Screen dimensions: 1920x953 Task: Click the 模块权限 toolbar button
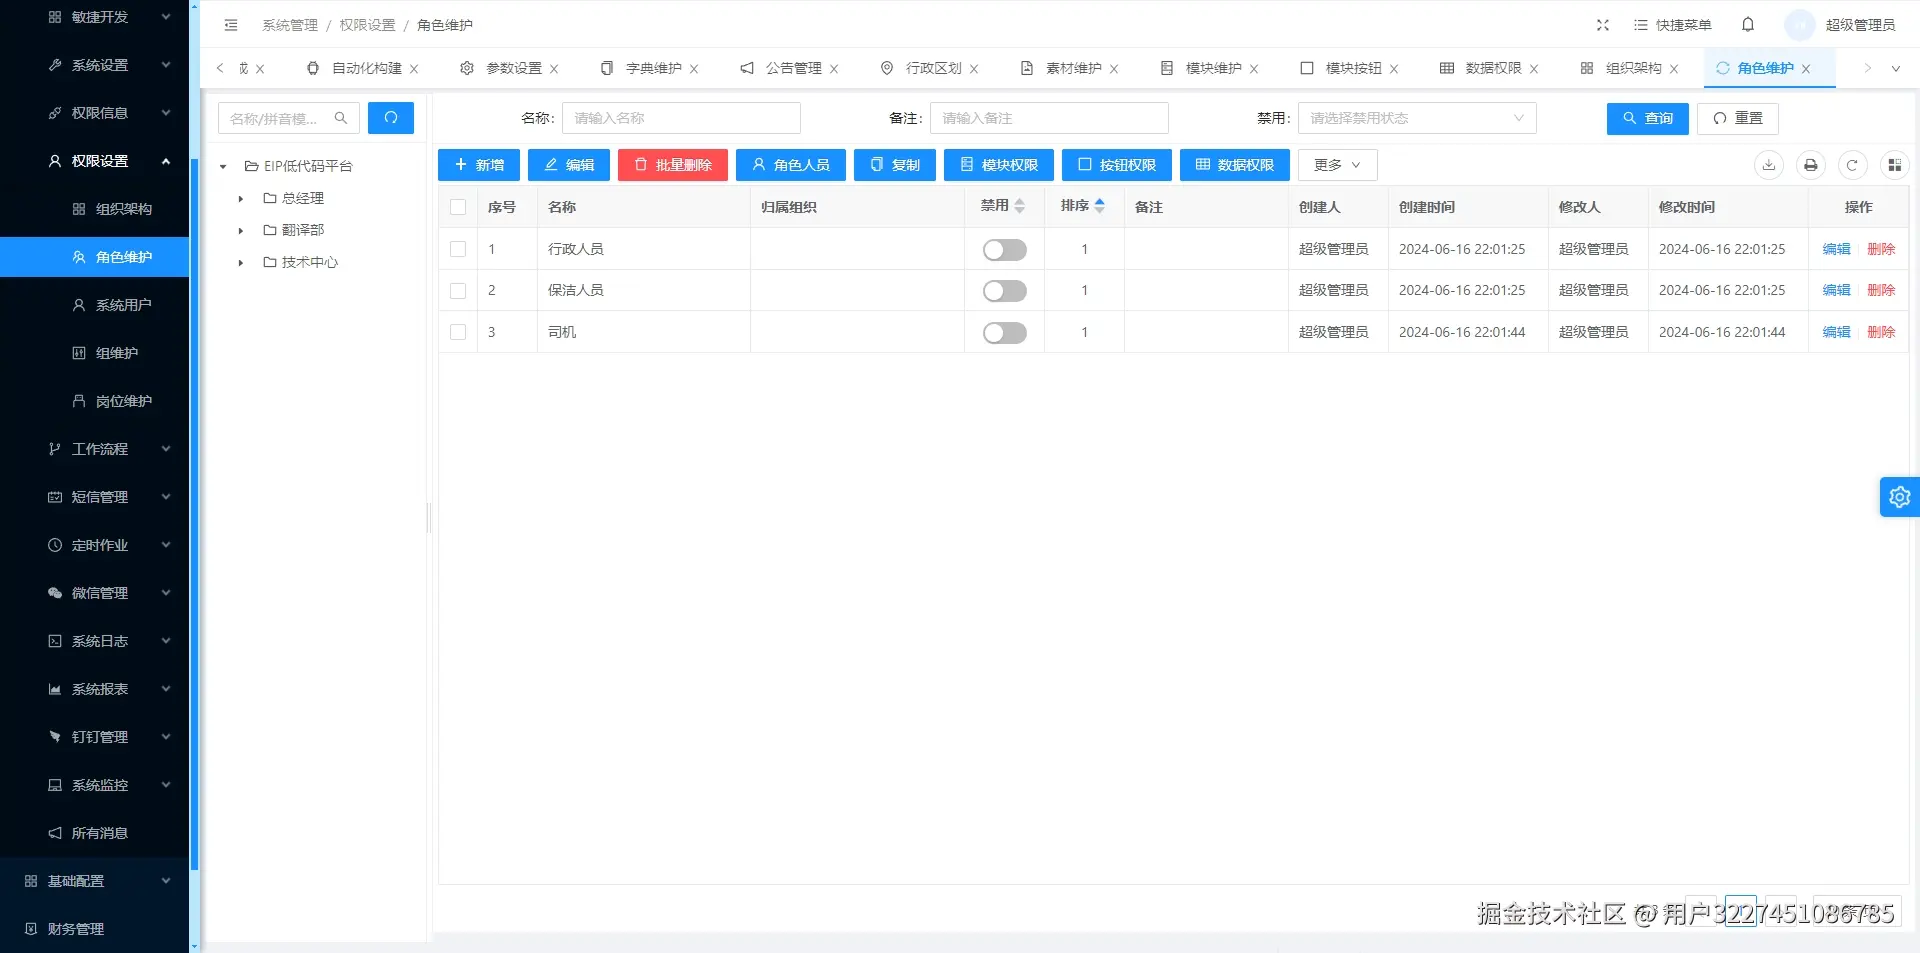tap(999, 165)
